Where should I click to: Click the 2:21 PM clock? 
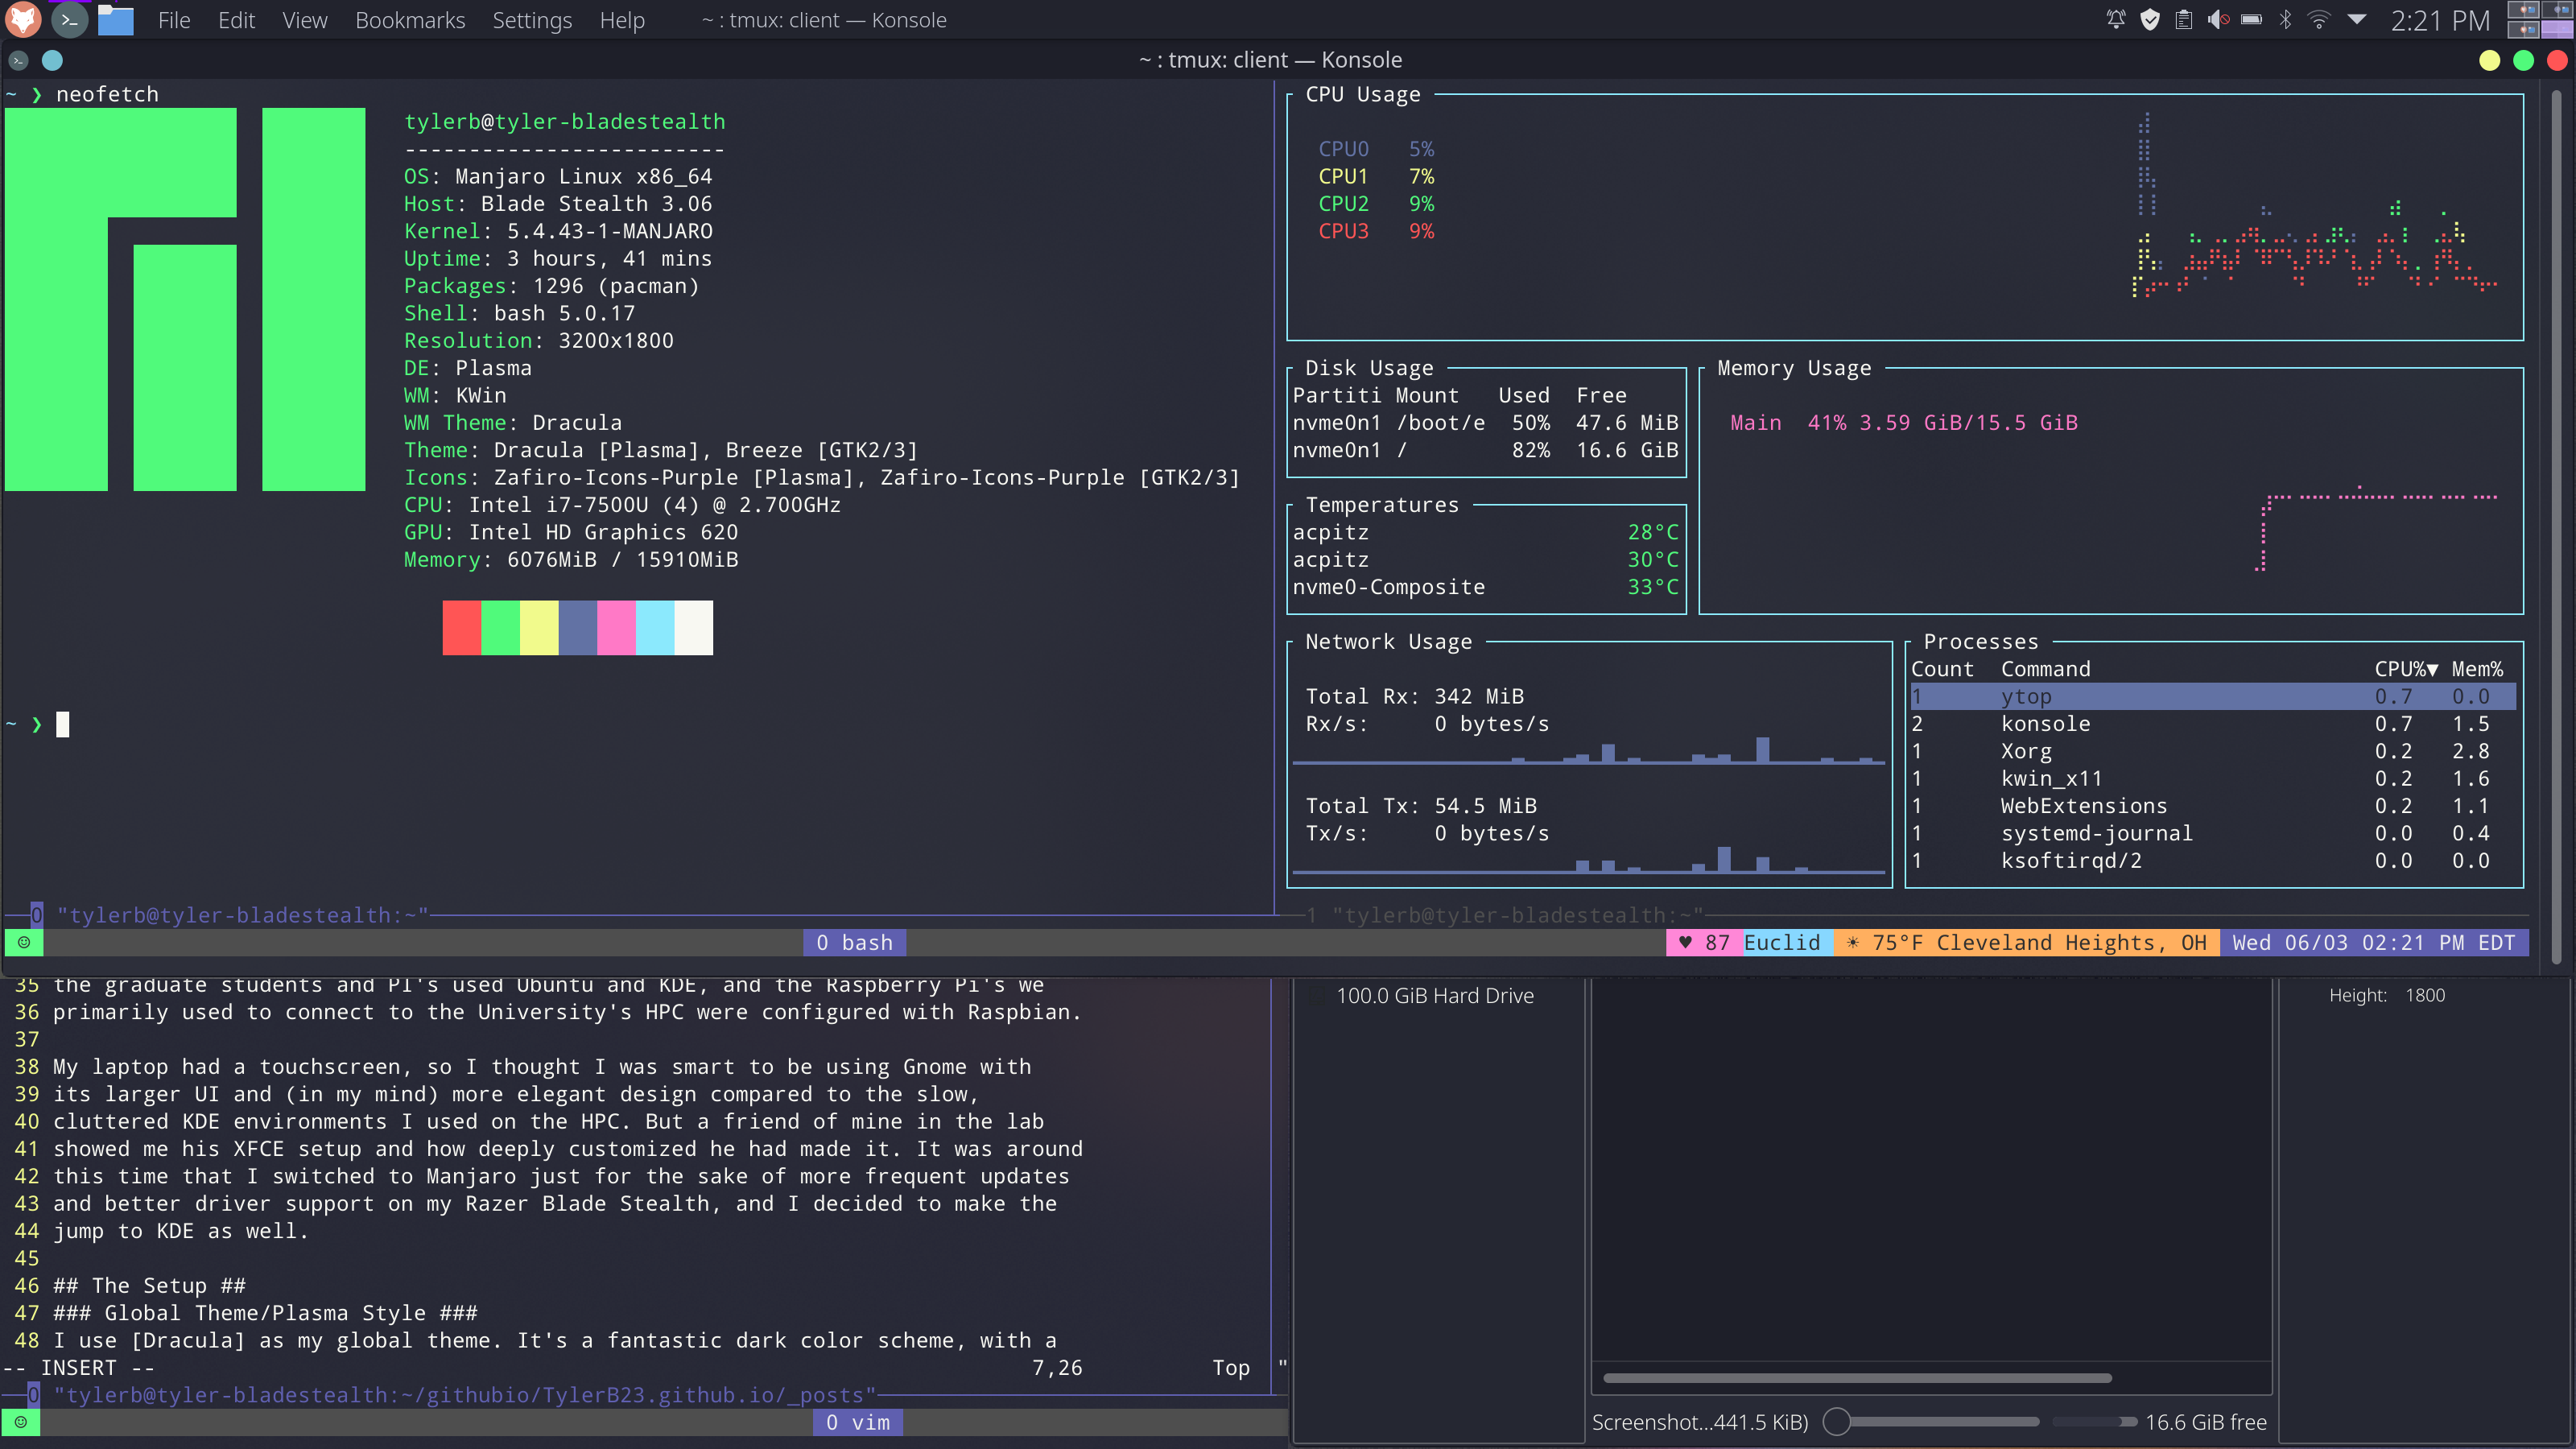(x=2439, y=20)
